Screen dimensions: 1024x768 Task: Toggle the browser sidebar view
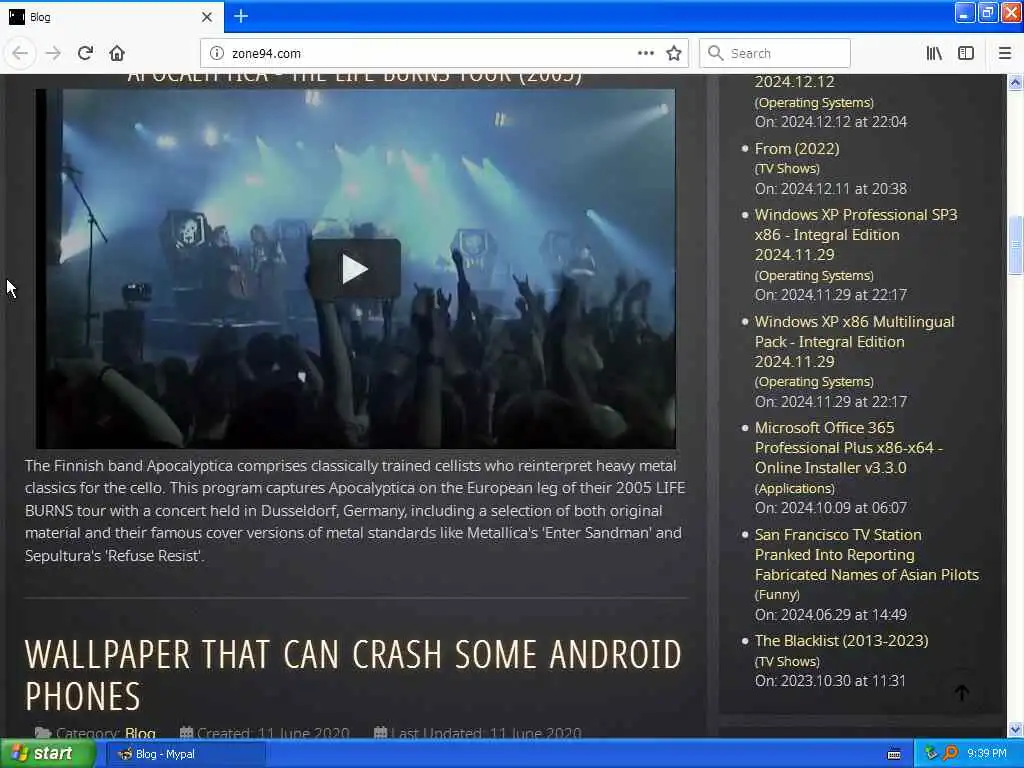point(966,53)
